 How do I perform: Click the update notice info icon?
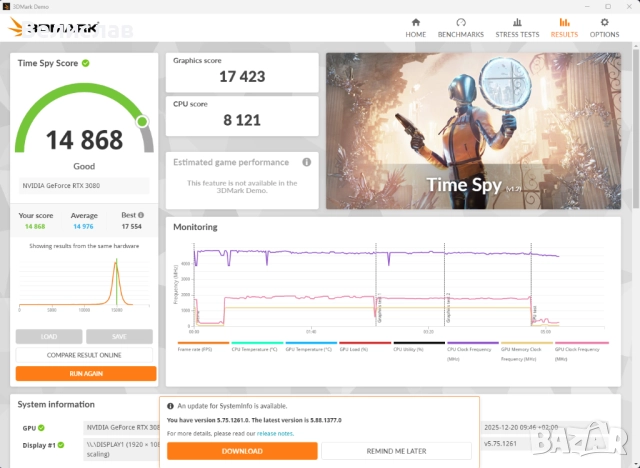click(170, 406)
